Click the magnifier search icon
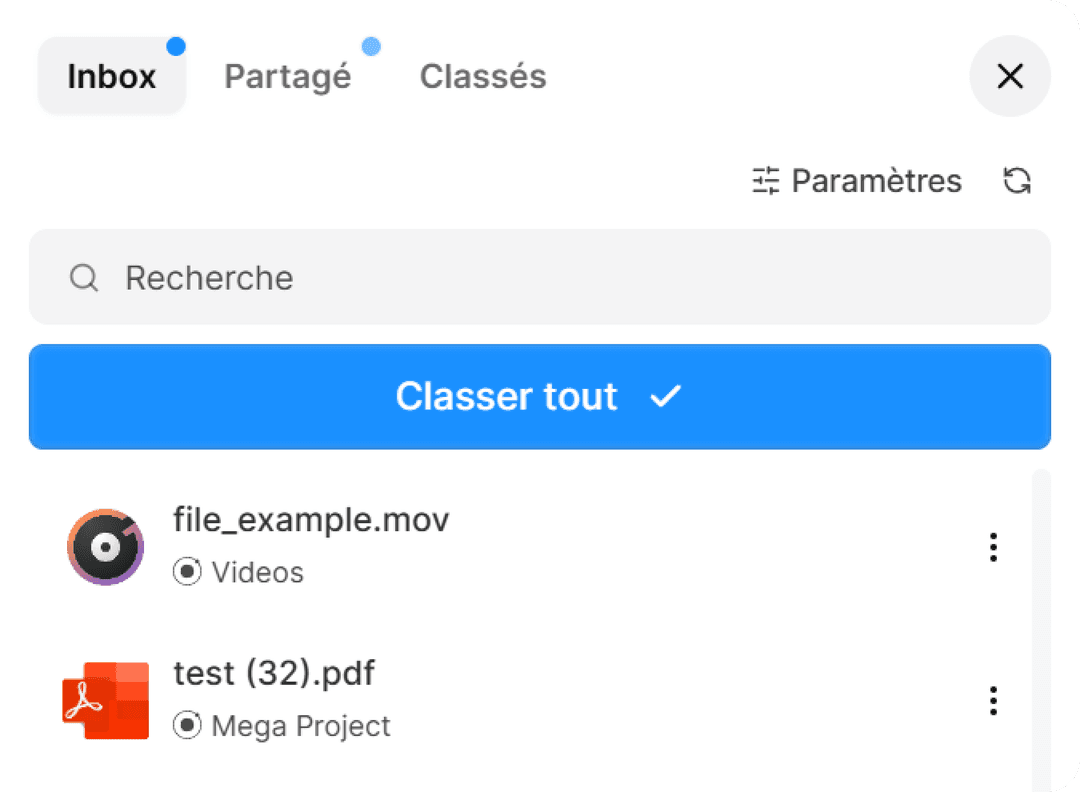This screenshot has width=1080, height=792. (x=84, y=278)
